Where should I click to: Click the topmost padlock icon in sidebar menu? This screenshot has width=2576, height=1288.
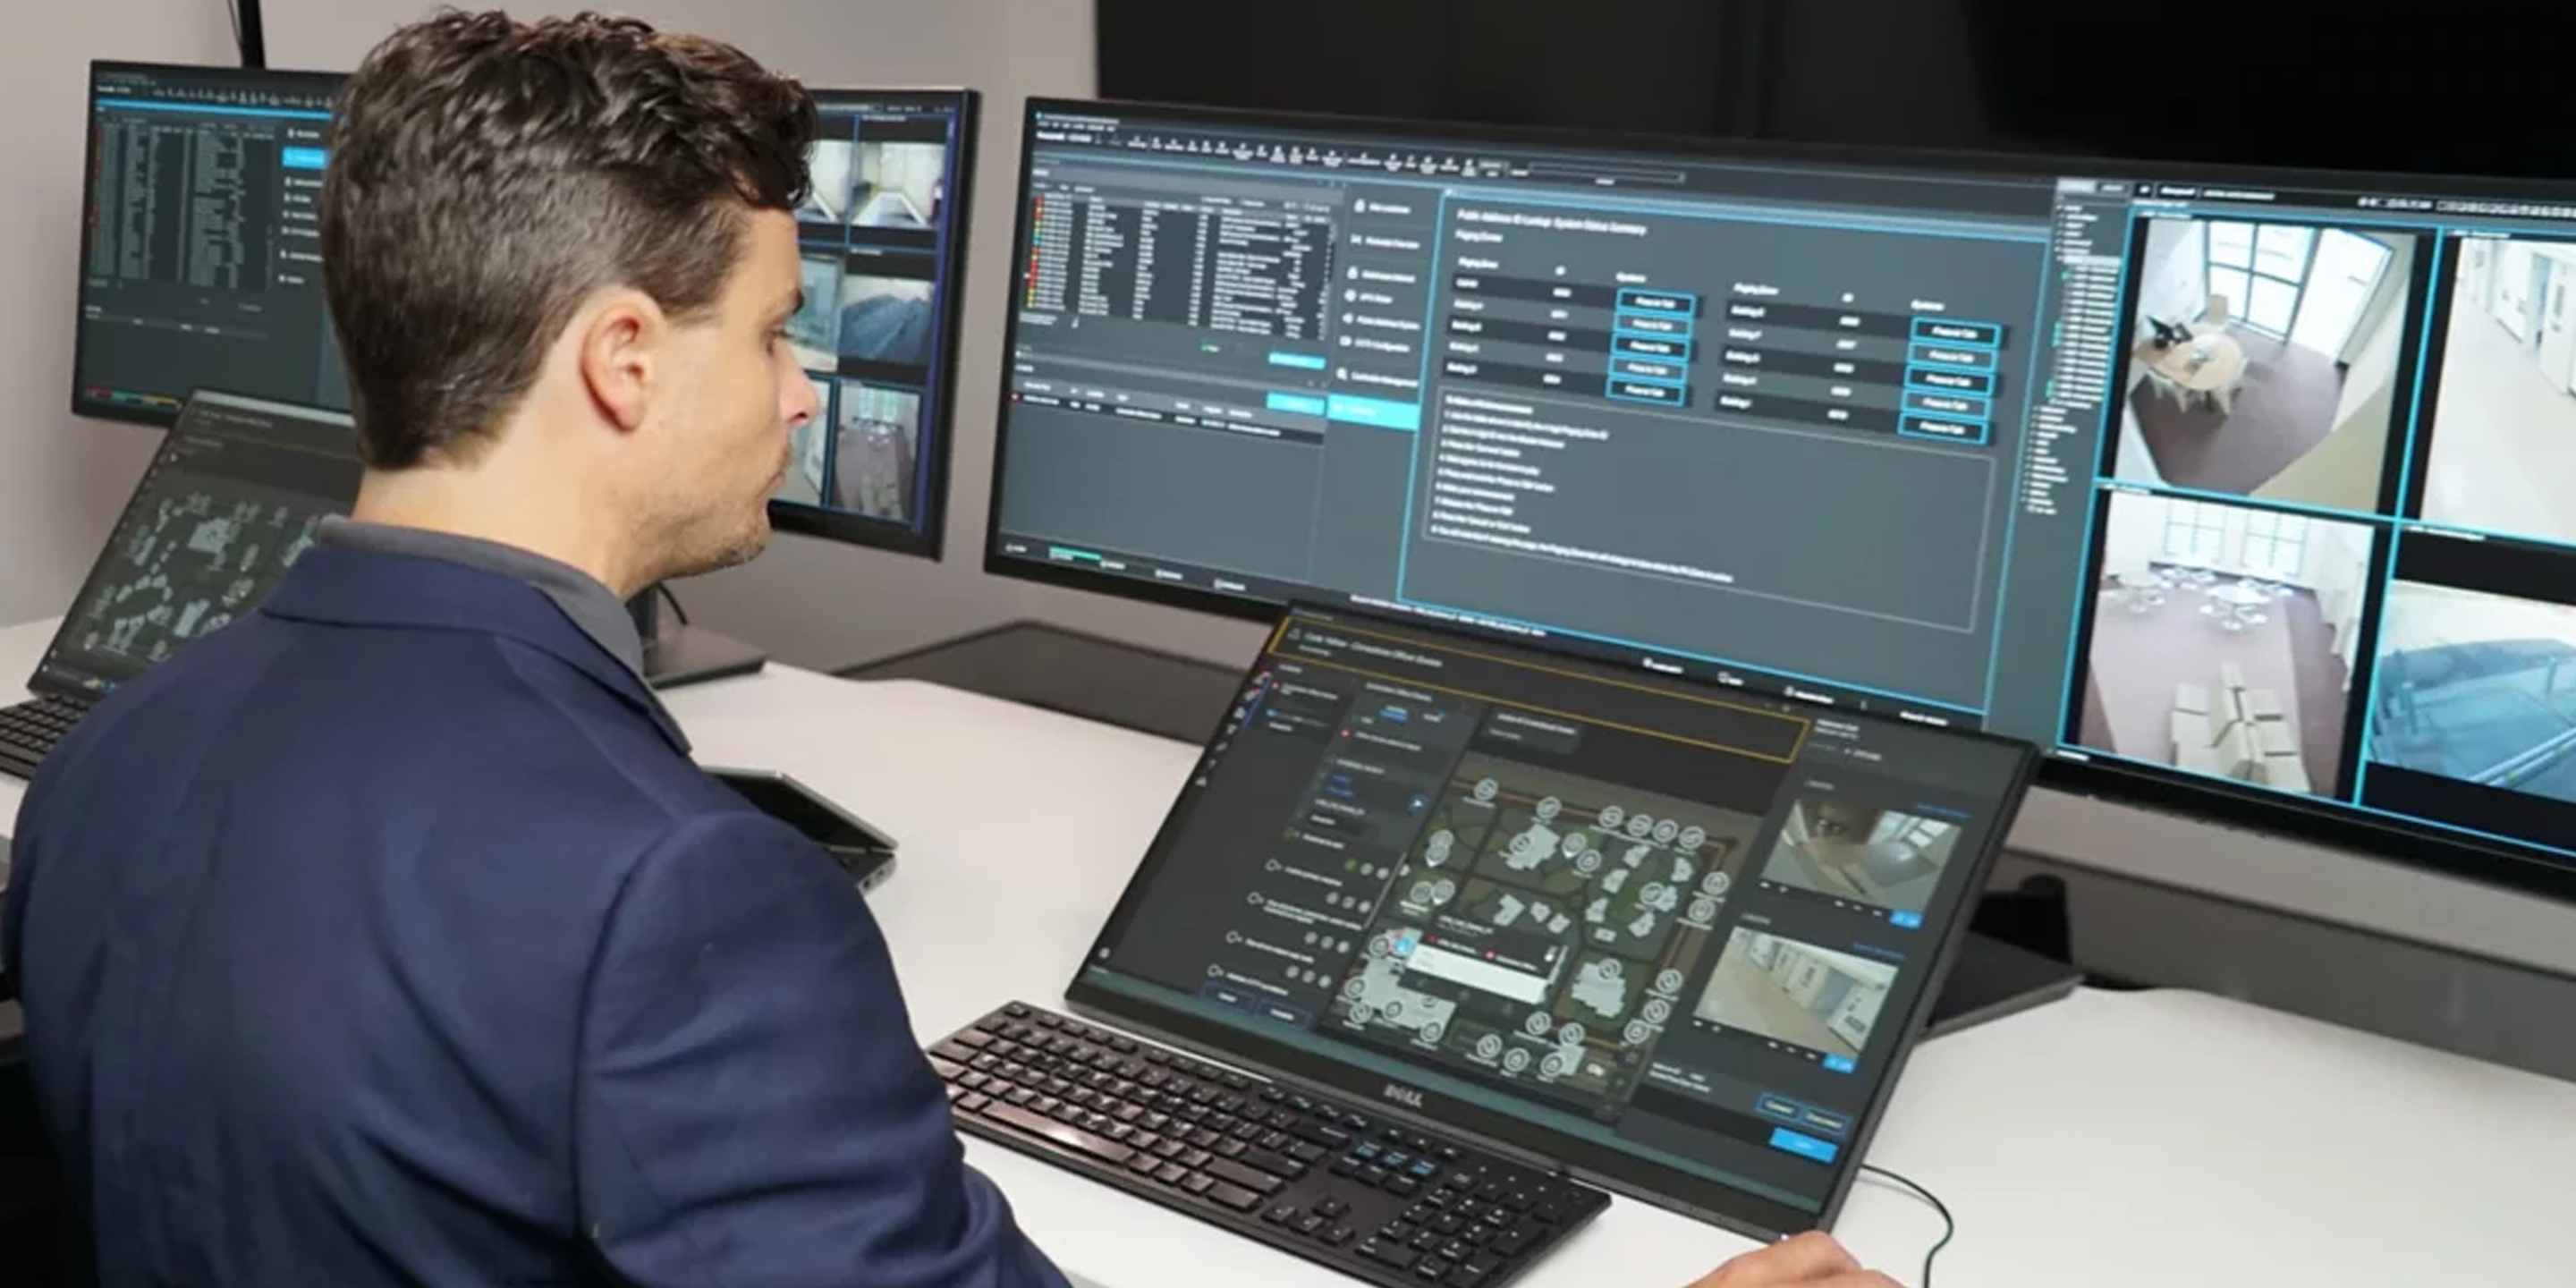pyautogui.click(x=1359, y=207)
